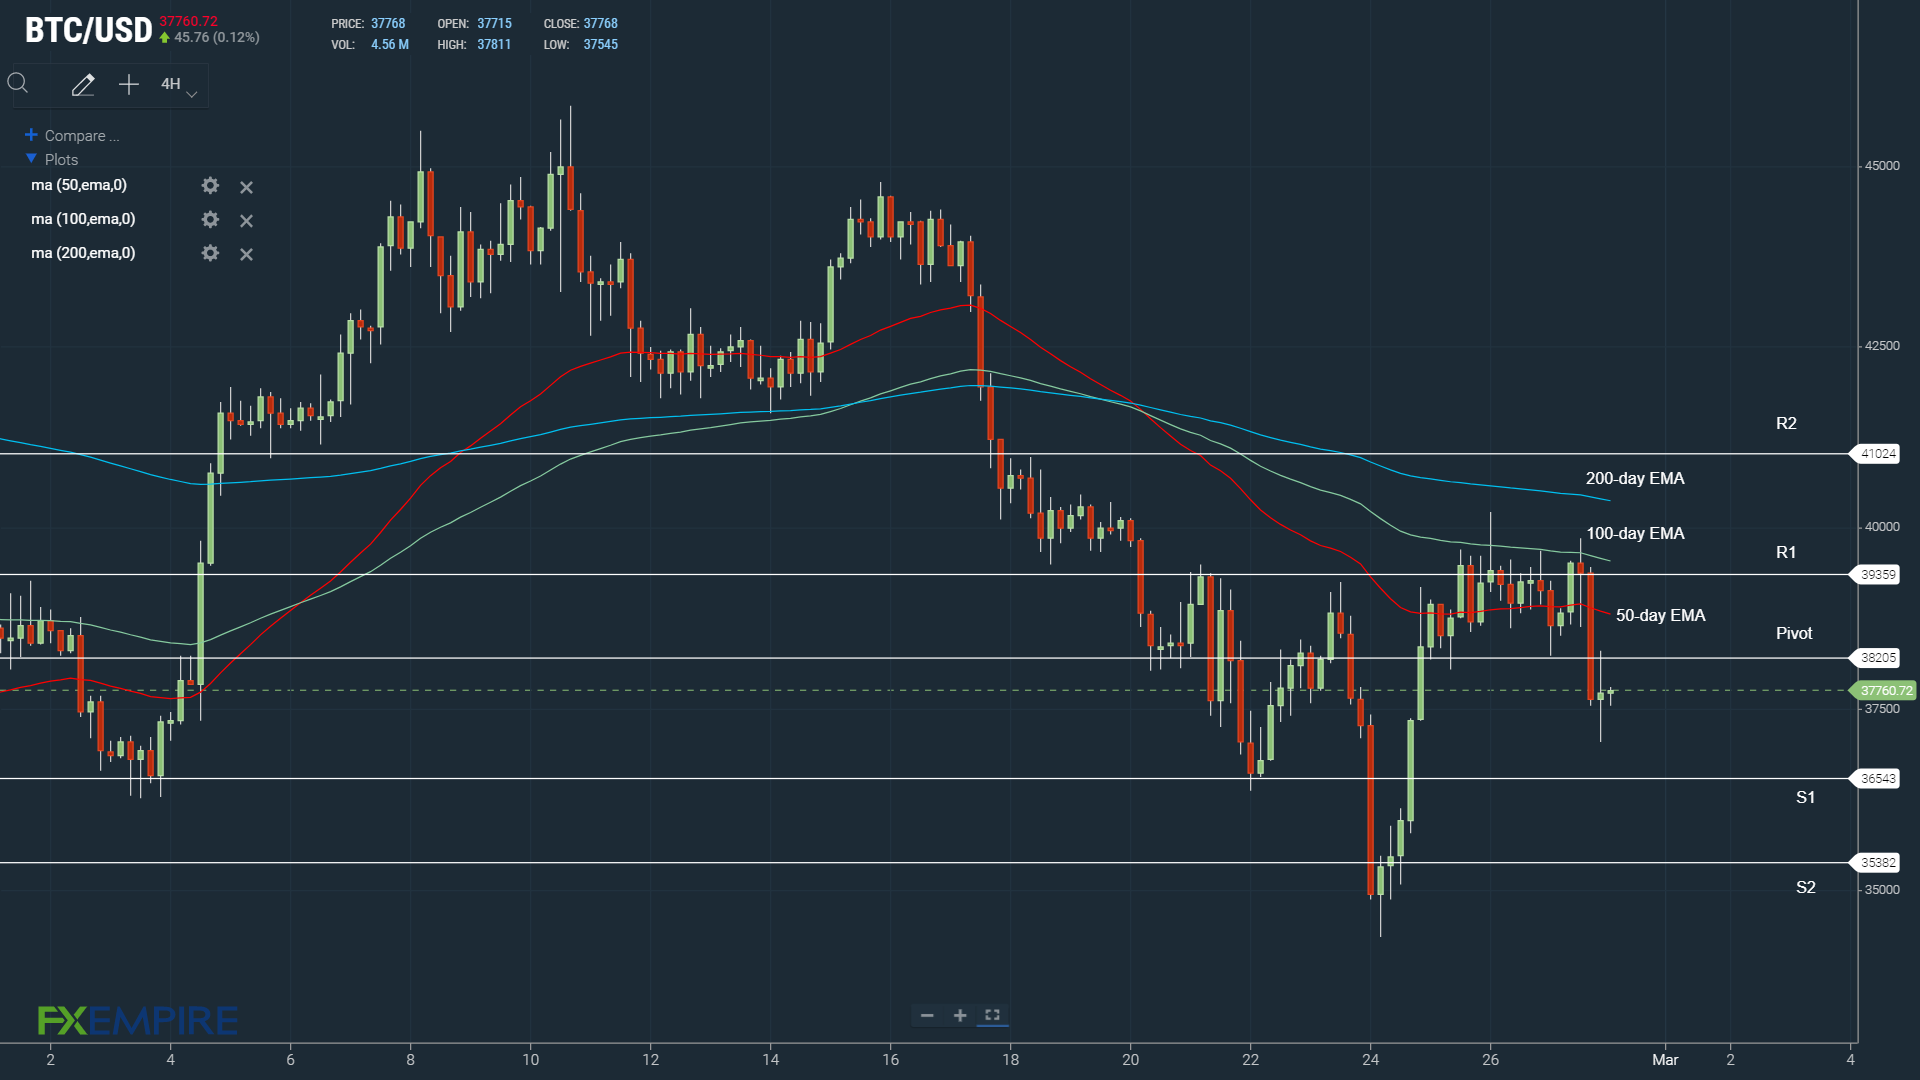Click the S1 level label
1920x1080 pixels.
tap(1805, 798)
